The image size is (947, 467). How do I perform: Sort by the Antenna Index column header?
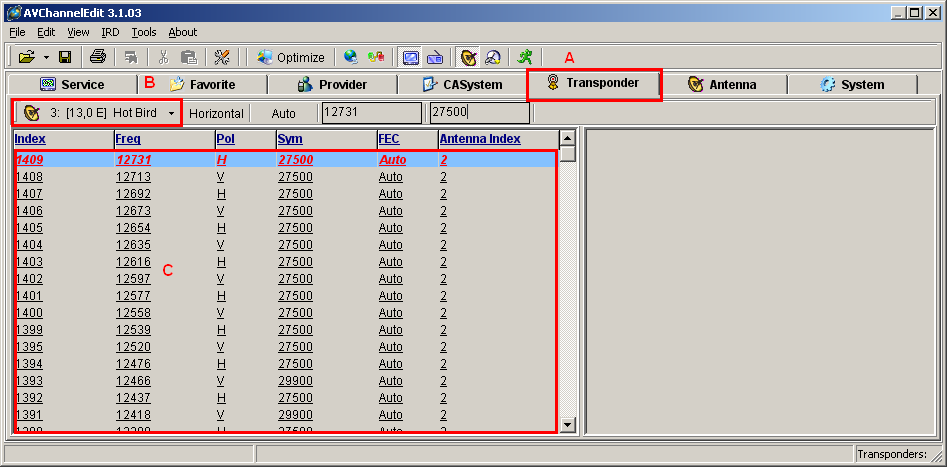[498, 139]
